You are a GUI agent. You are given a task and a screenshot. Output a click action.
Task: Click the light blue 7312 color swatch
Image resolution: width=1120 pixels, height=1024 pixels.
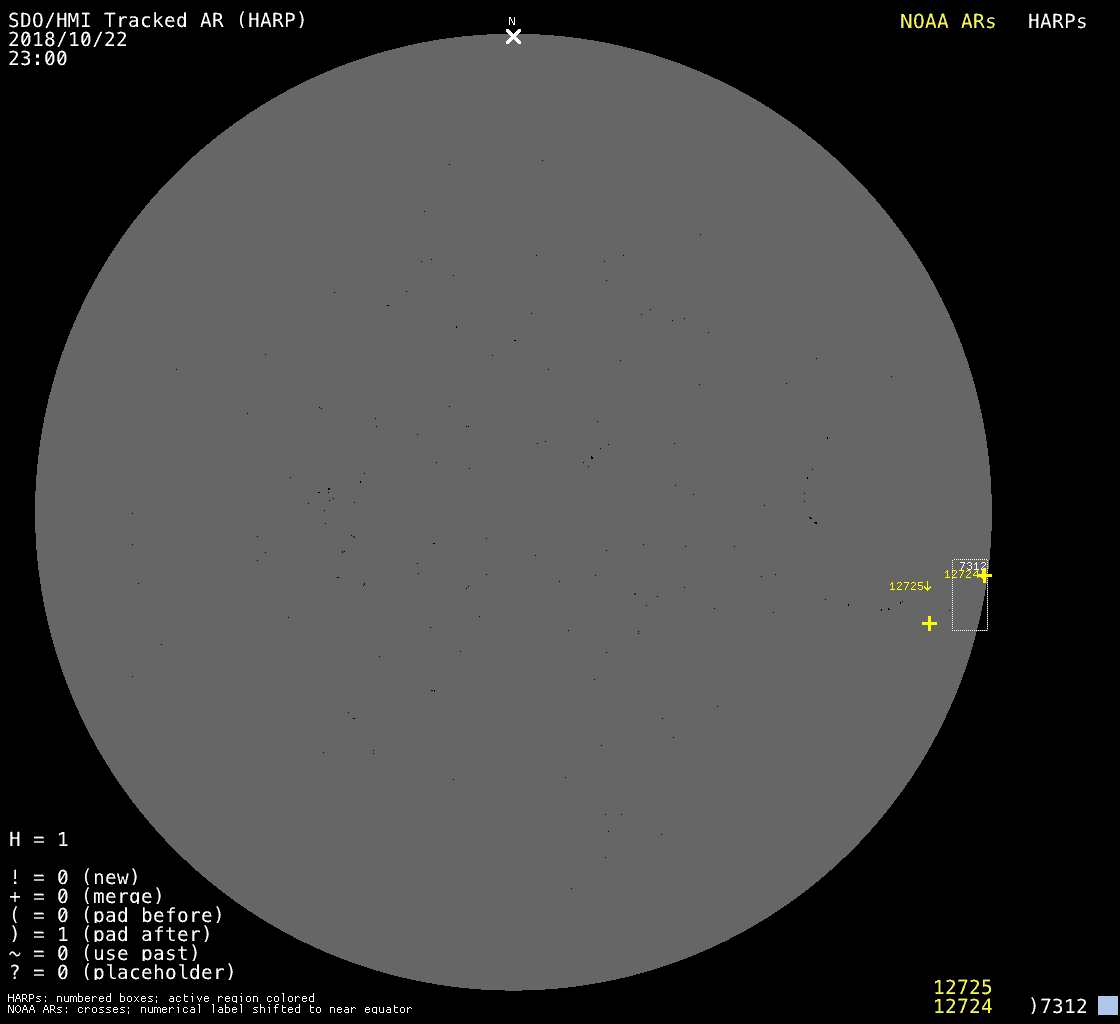[x=1107, y=1005]
